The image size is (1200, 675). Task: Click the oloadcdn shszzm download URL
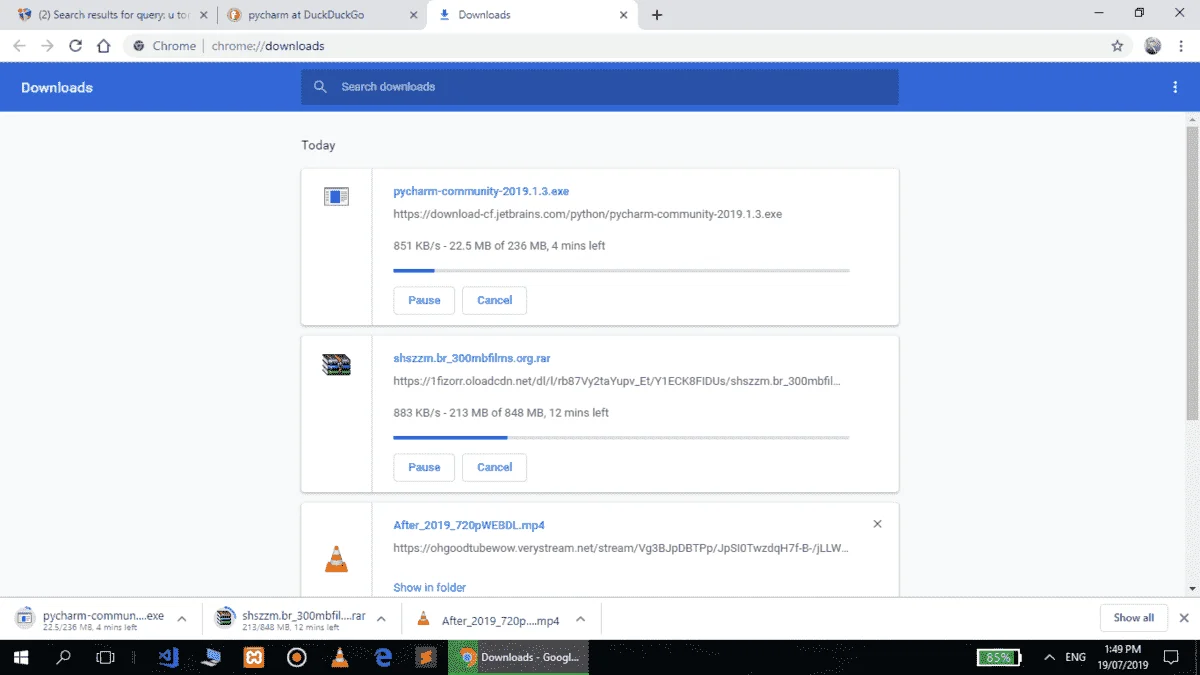tap(617, 381)
